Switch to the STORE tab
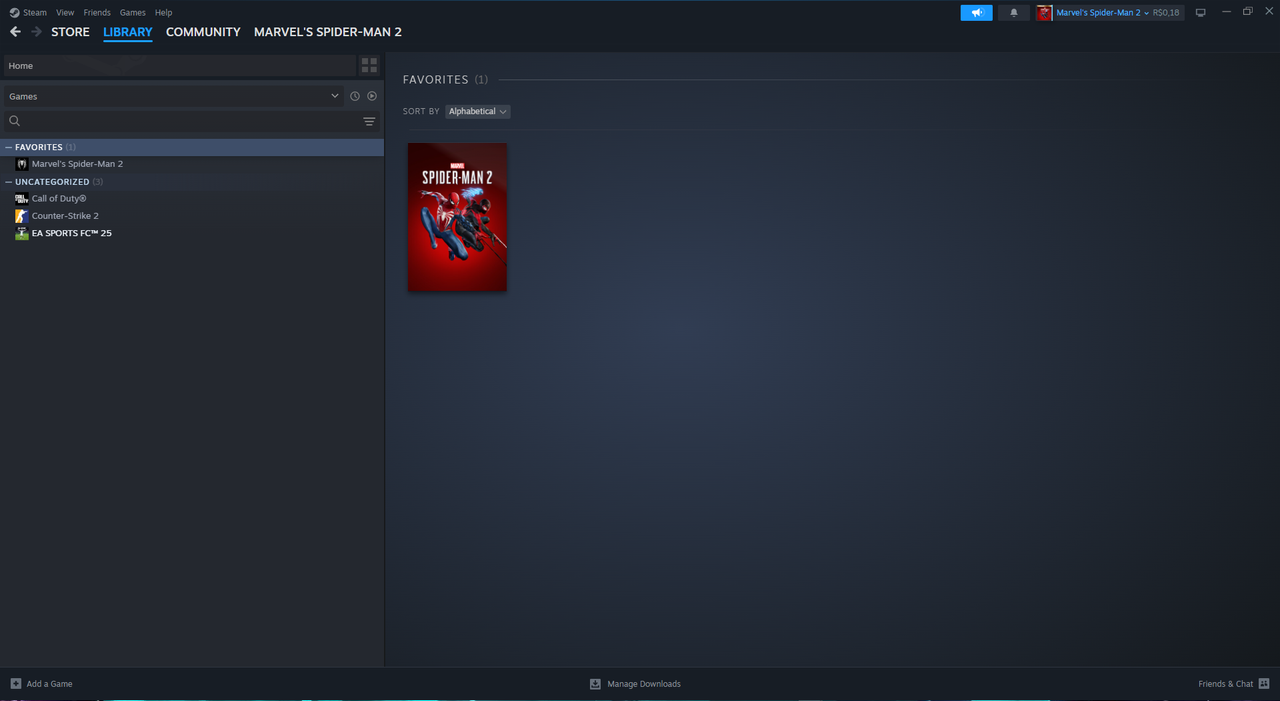This screenshot has width=1280, height=701. point(70,32)
